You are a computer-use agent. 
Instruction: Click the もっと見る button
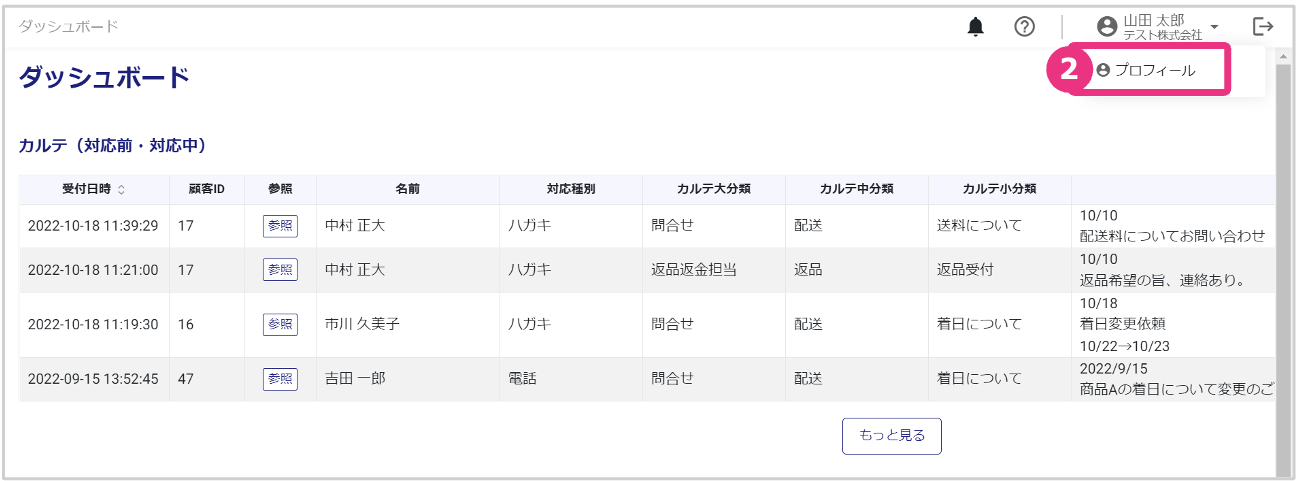click(x=891, y=436)
